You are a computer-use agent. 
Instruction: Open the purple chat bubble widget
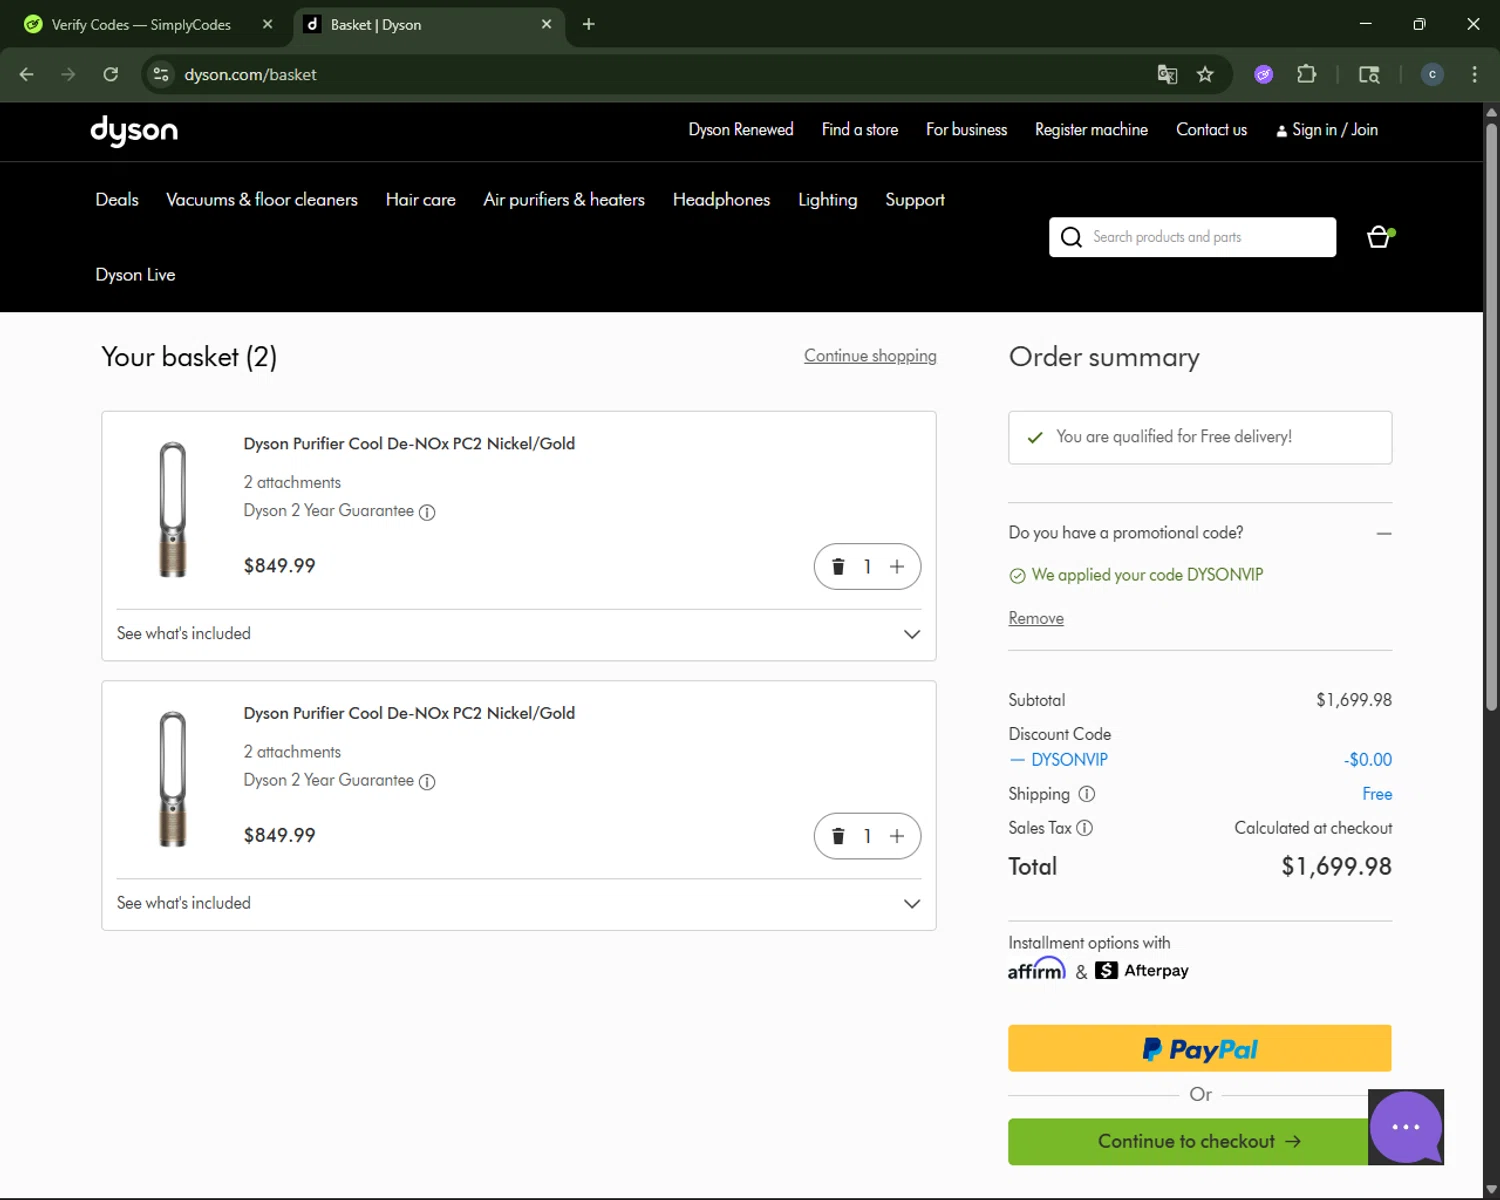tap(1405, 1127)
